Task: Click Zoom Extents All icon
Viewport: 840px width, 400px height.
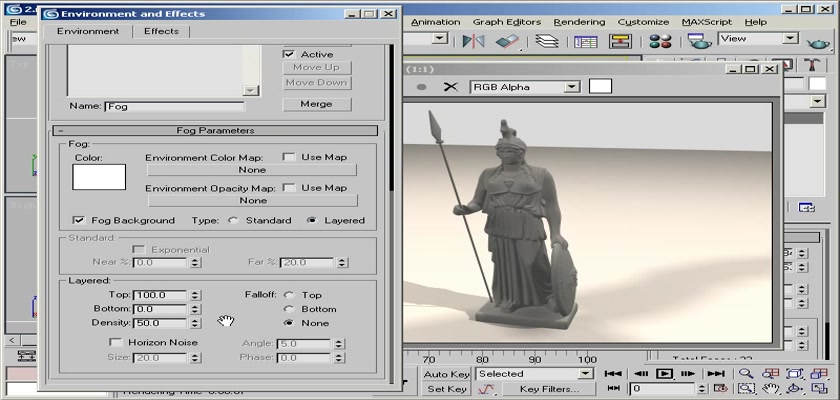Action: 820,374
